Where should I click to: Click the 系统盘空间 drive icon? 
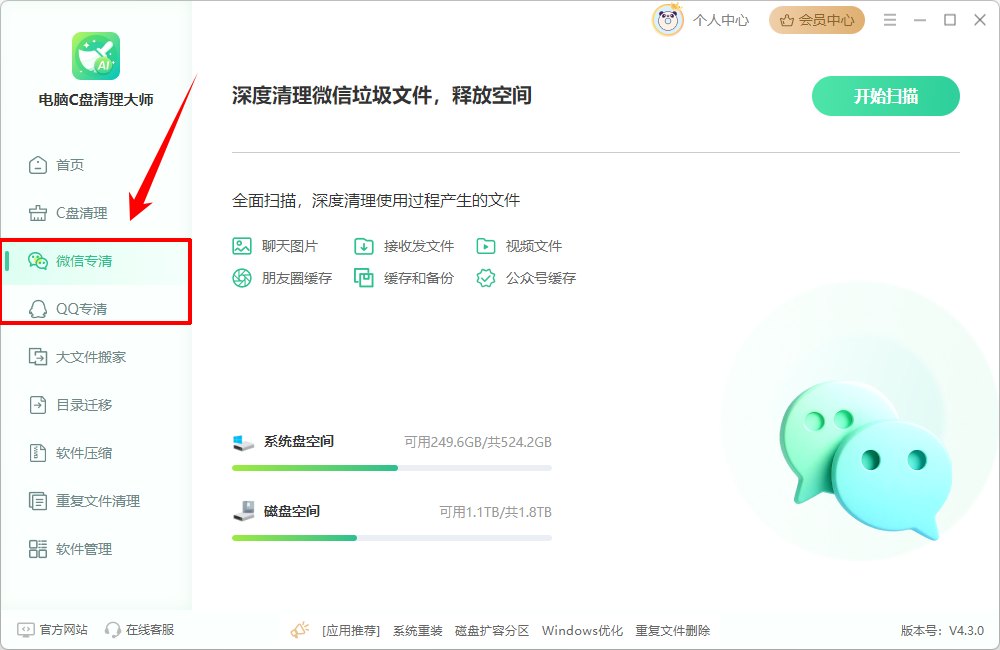pos(243,442)
